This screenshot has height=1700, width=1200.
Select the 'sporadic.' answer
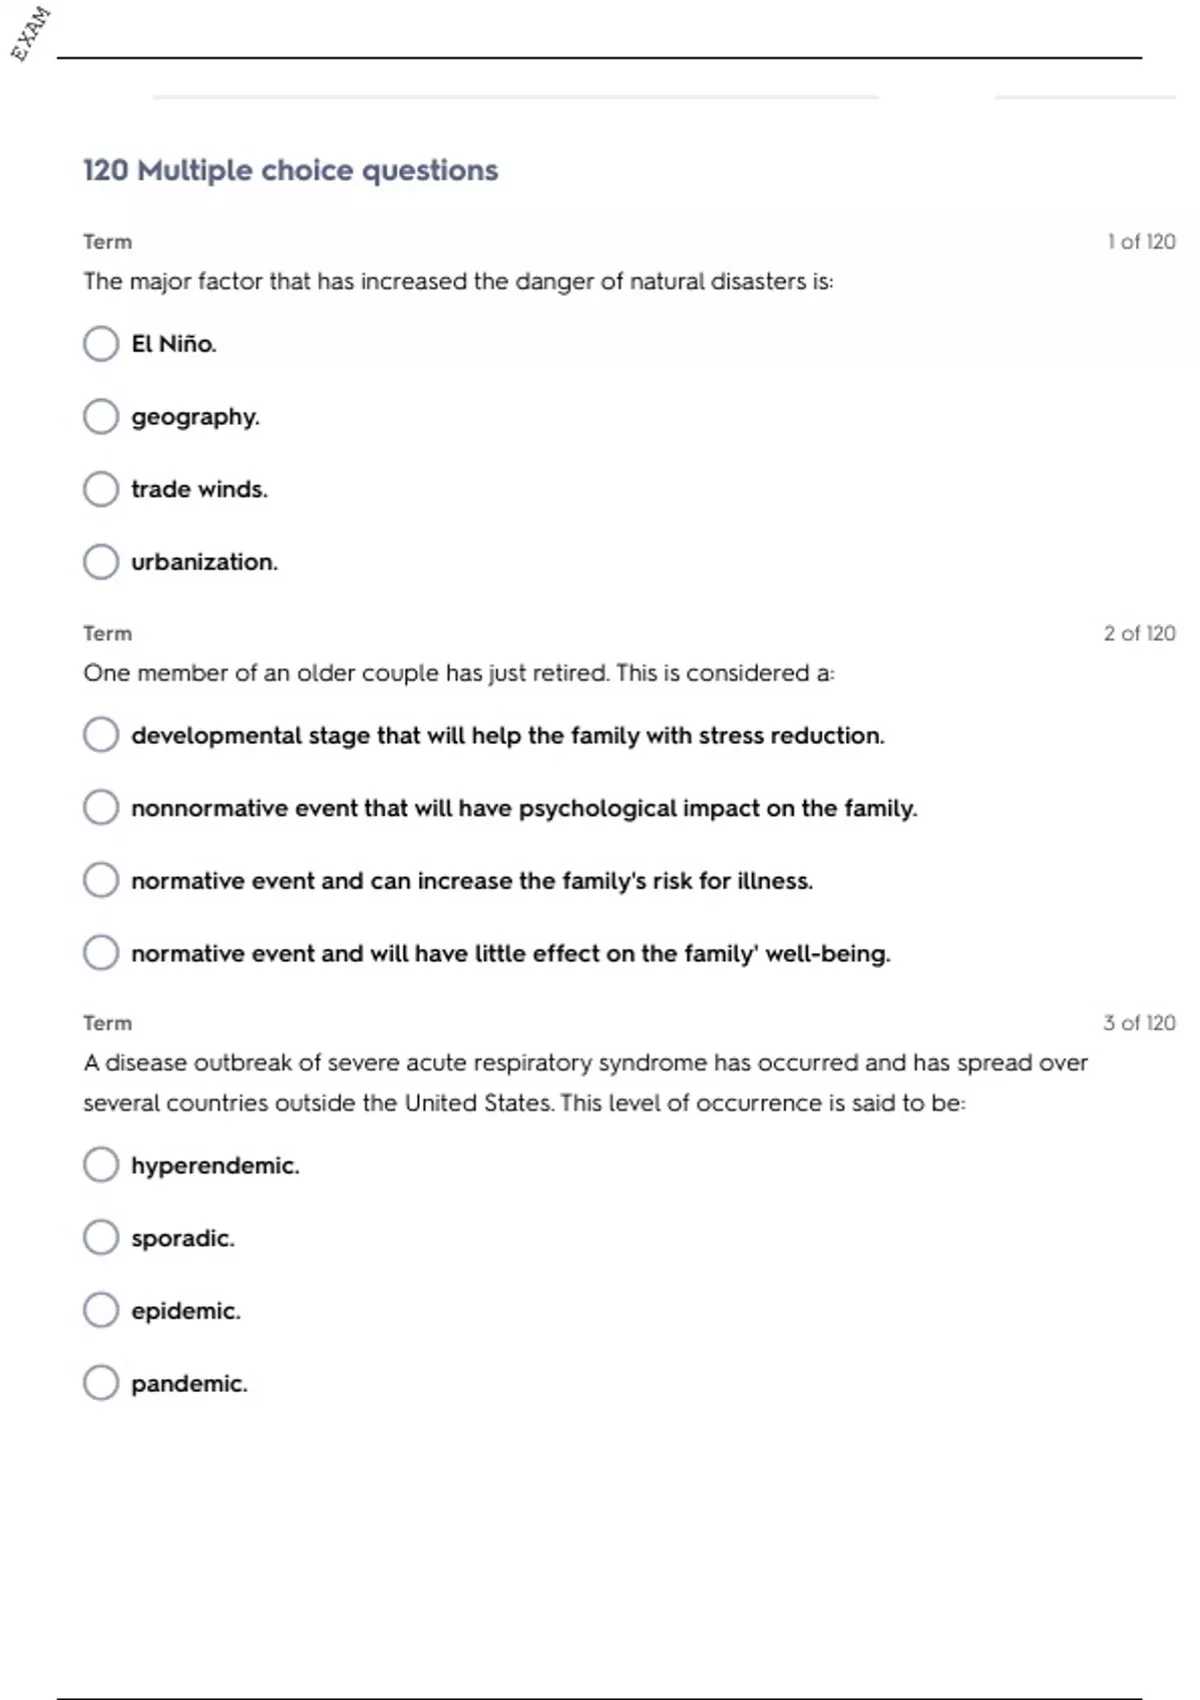101,1238
